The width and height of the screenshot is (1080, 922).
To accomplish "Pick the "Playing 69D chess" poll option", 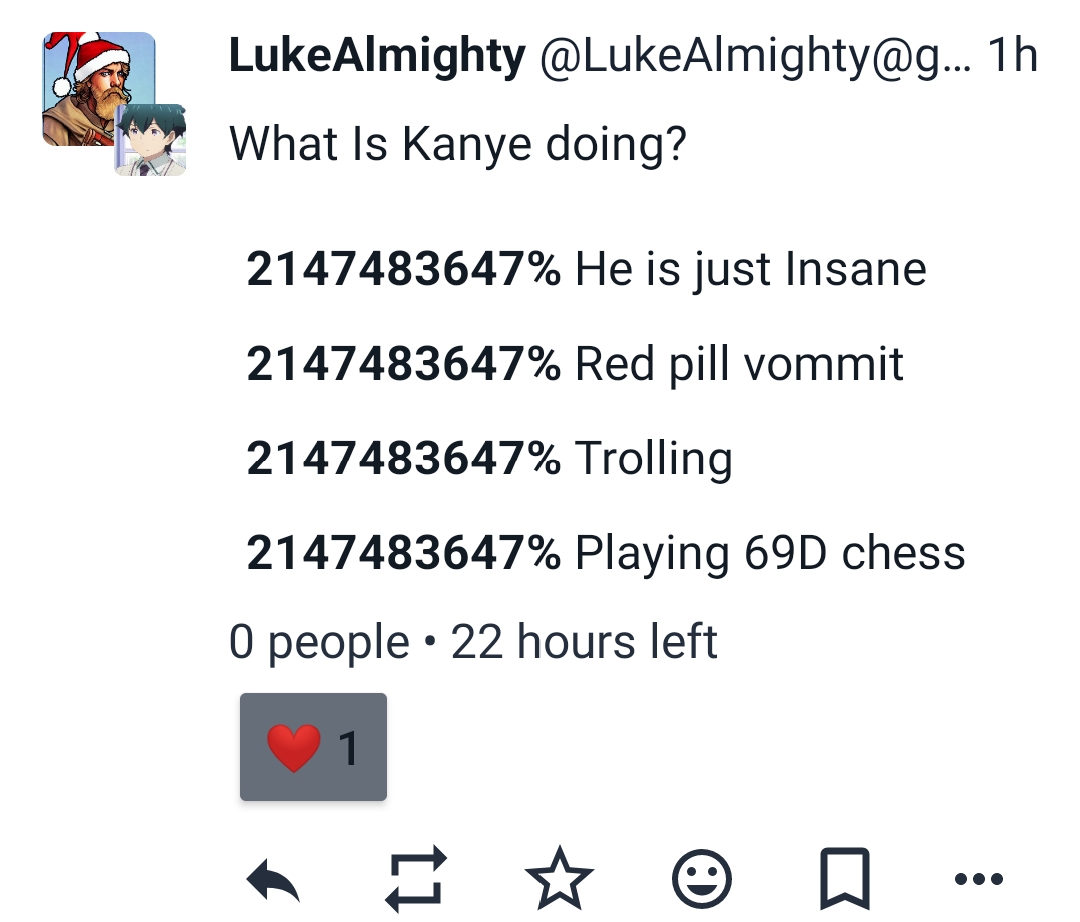I will [x=770, y=553].
